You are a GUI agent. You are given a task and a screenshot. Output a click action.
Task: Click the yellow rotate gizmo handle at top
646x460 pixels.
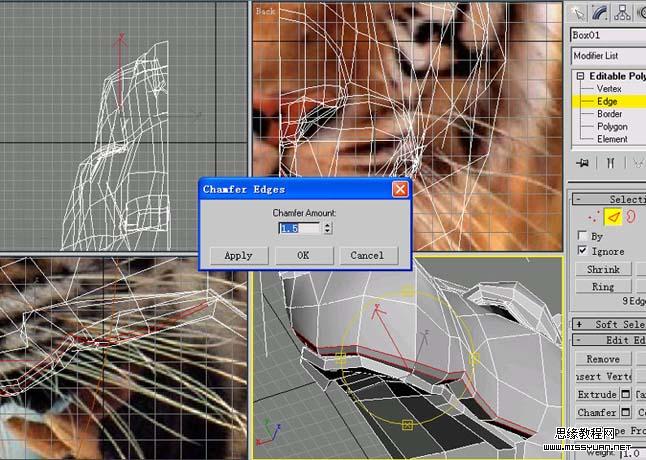tap(407, 291)
